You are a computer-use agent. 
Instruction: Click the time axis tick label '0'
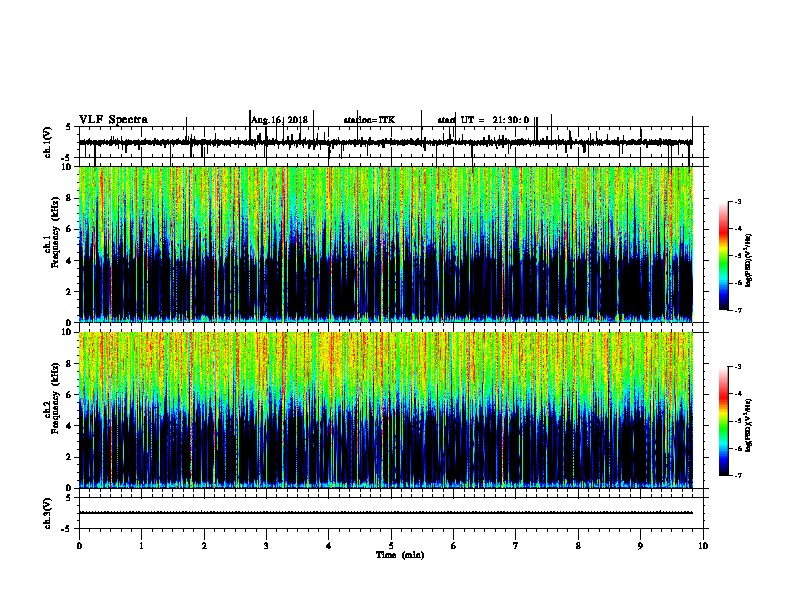point(79,546)
